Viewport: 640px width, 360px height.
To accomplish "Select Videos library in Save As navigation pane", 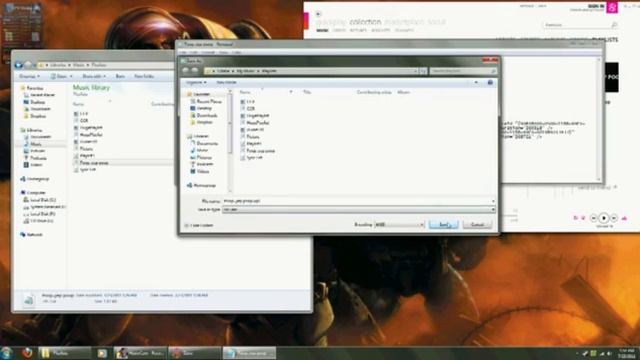I will (200, 171).
